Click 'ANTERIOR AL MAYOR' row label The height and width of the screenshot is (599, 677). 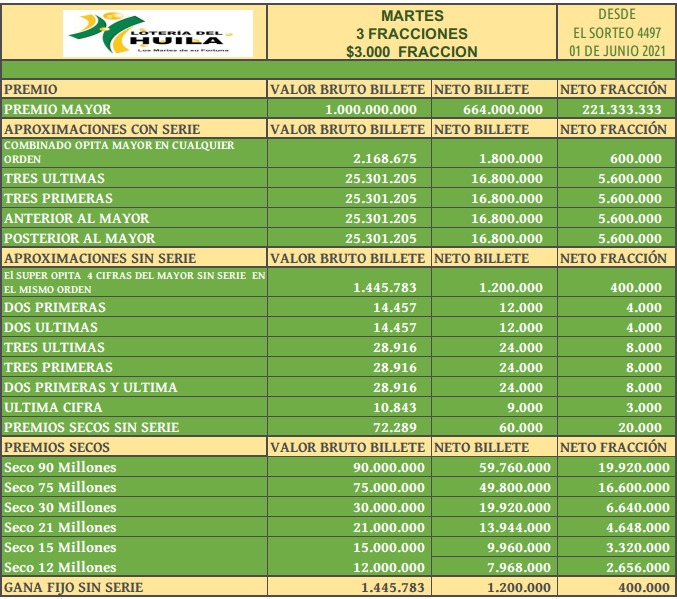[x=76, y=218]
